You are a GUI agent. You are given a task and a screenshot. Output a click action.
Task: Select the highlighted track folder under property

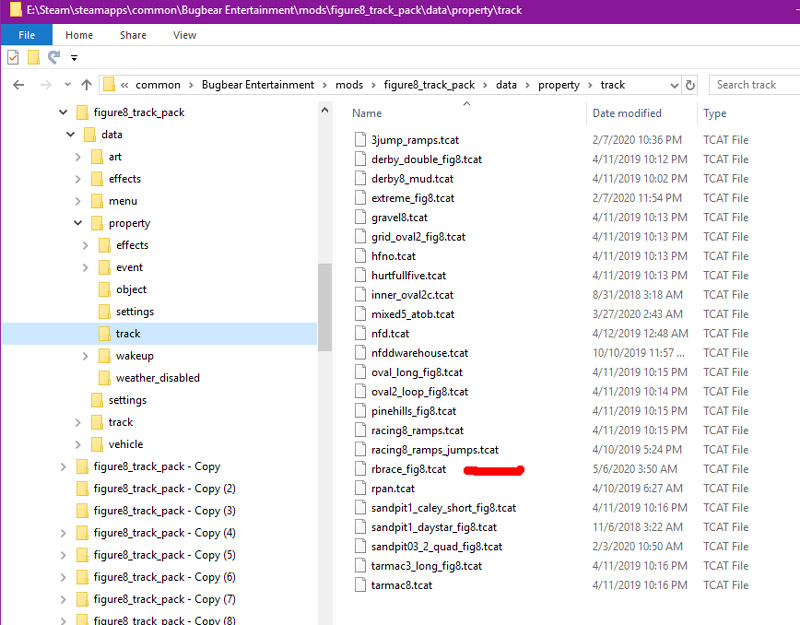pyautogui.click(x=159, y=334)
